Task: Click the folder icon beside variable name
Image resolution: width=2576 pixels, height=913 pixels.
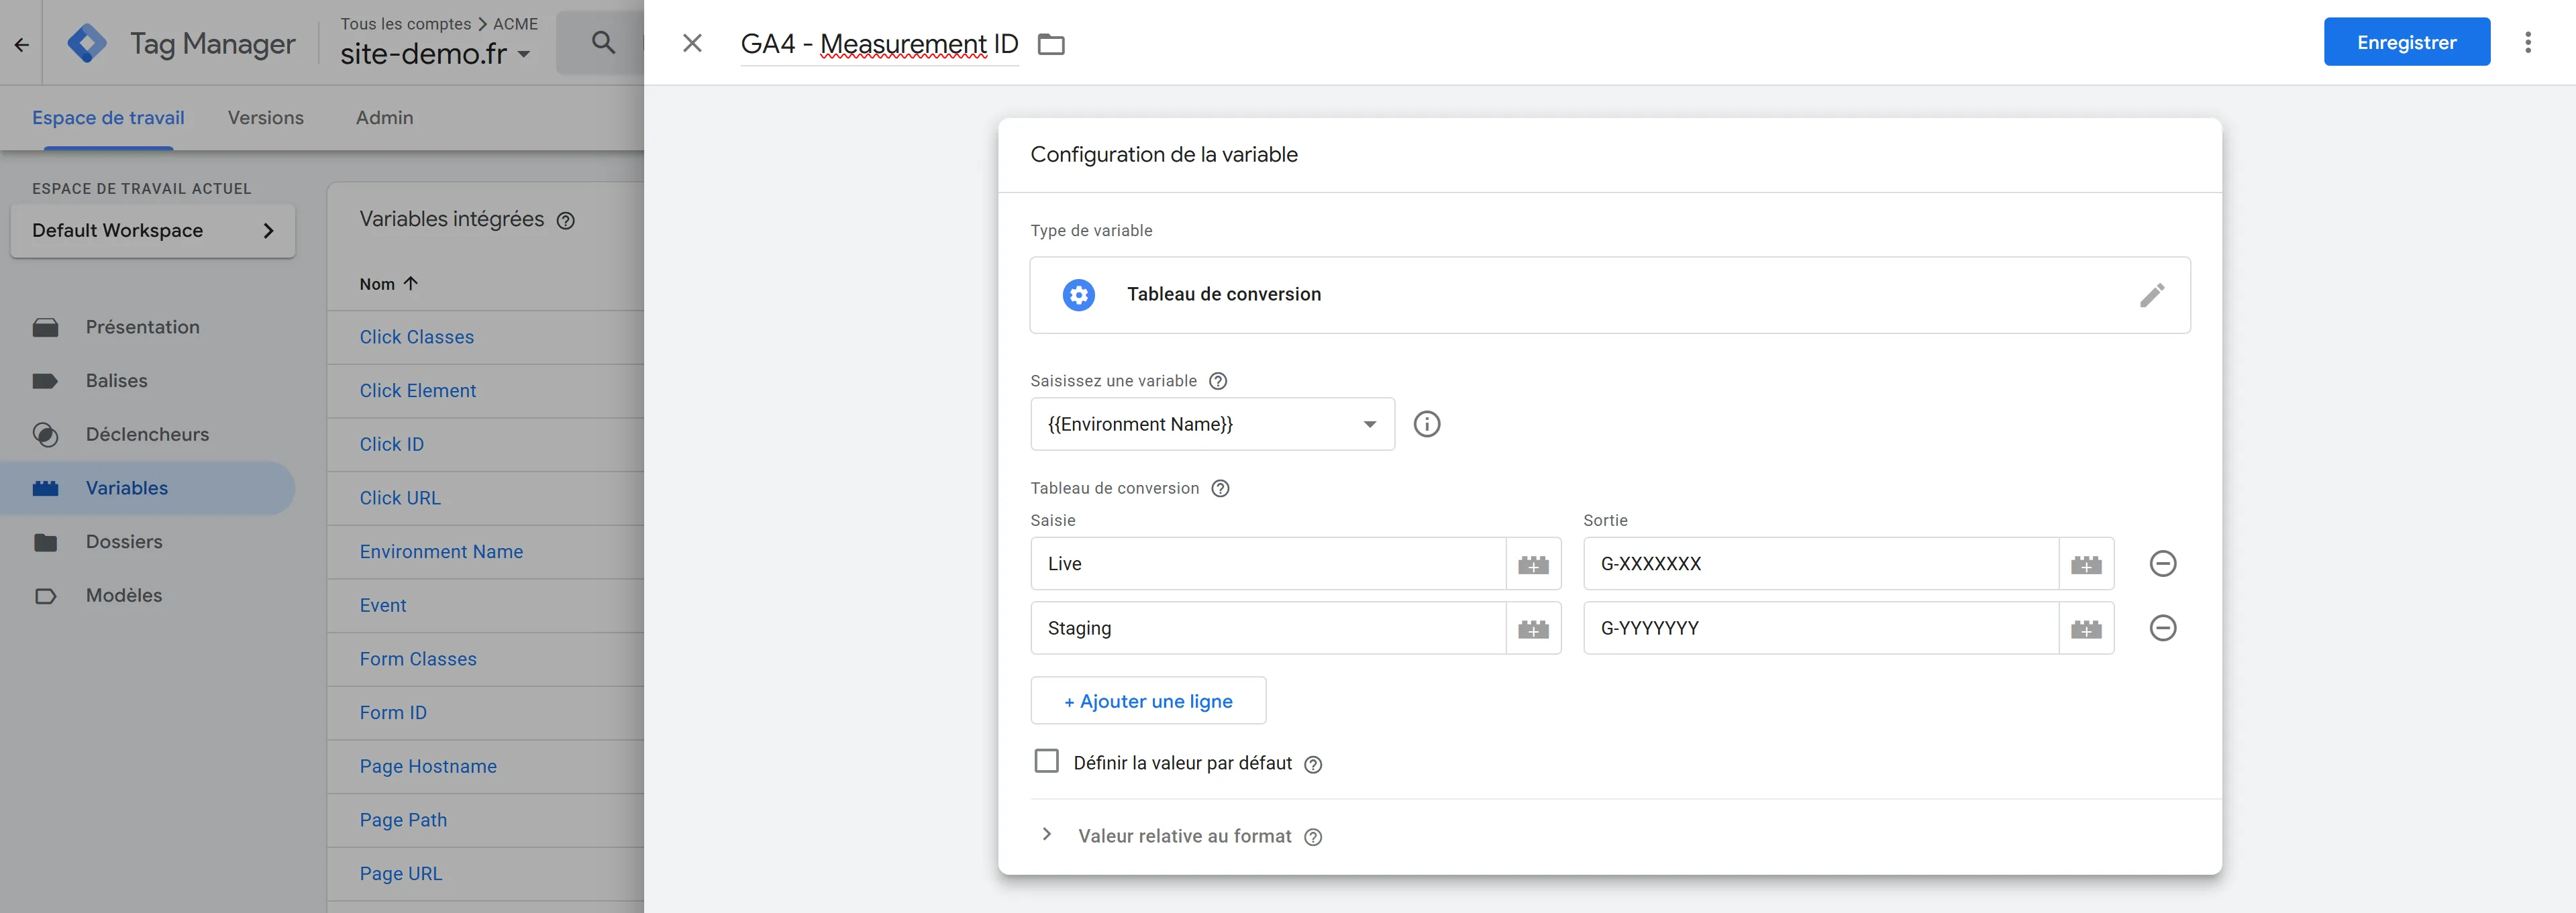Action: tap(1051, 44)
